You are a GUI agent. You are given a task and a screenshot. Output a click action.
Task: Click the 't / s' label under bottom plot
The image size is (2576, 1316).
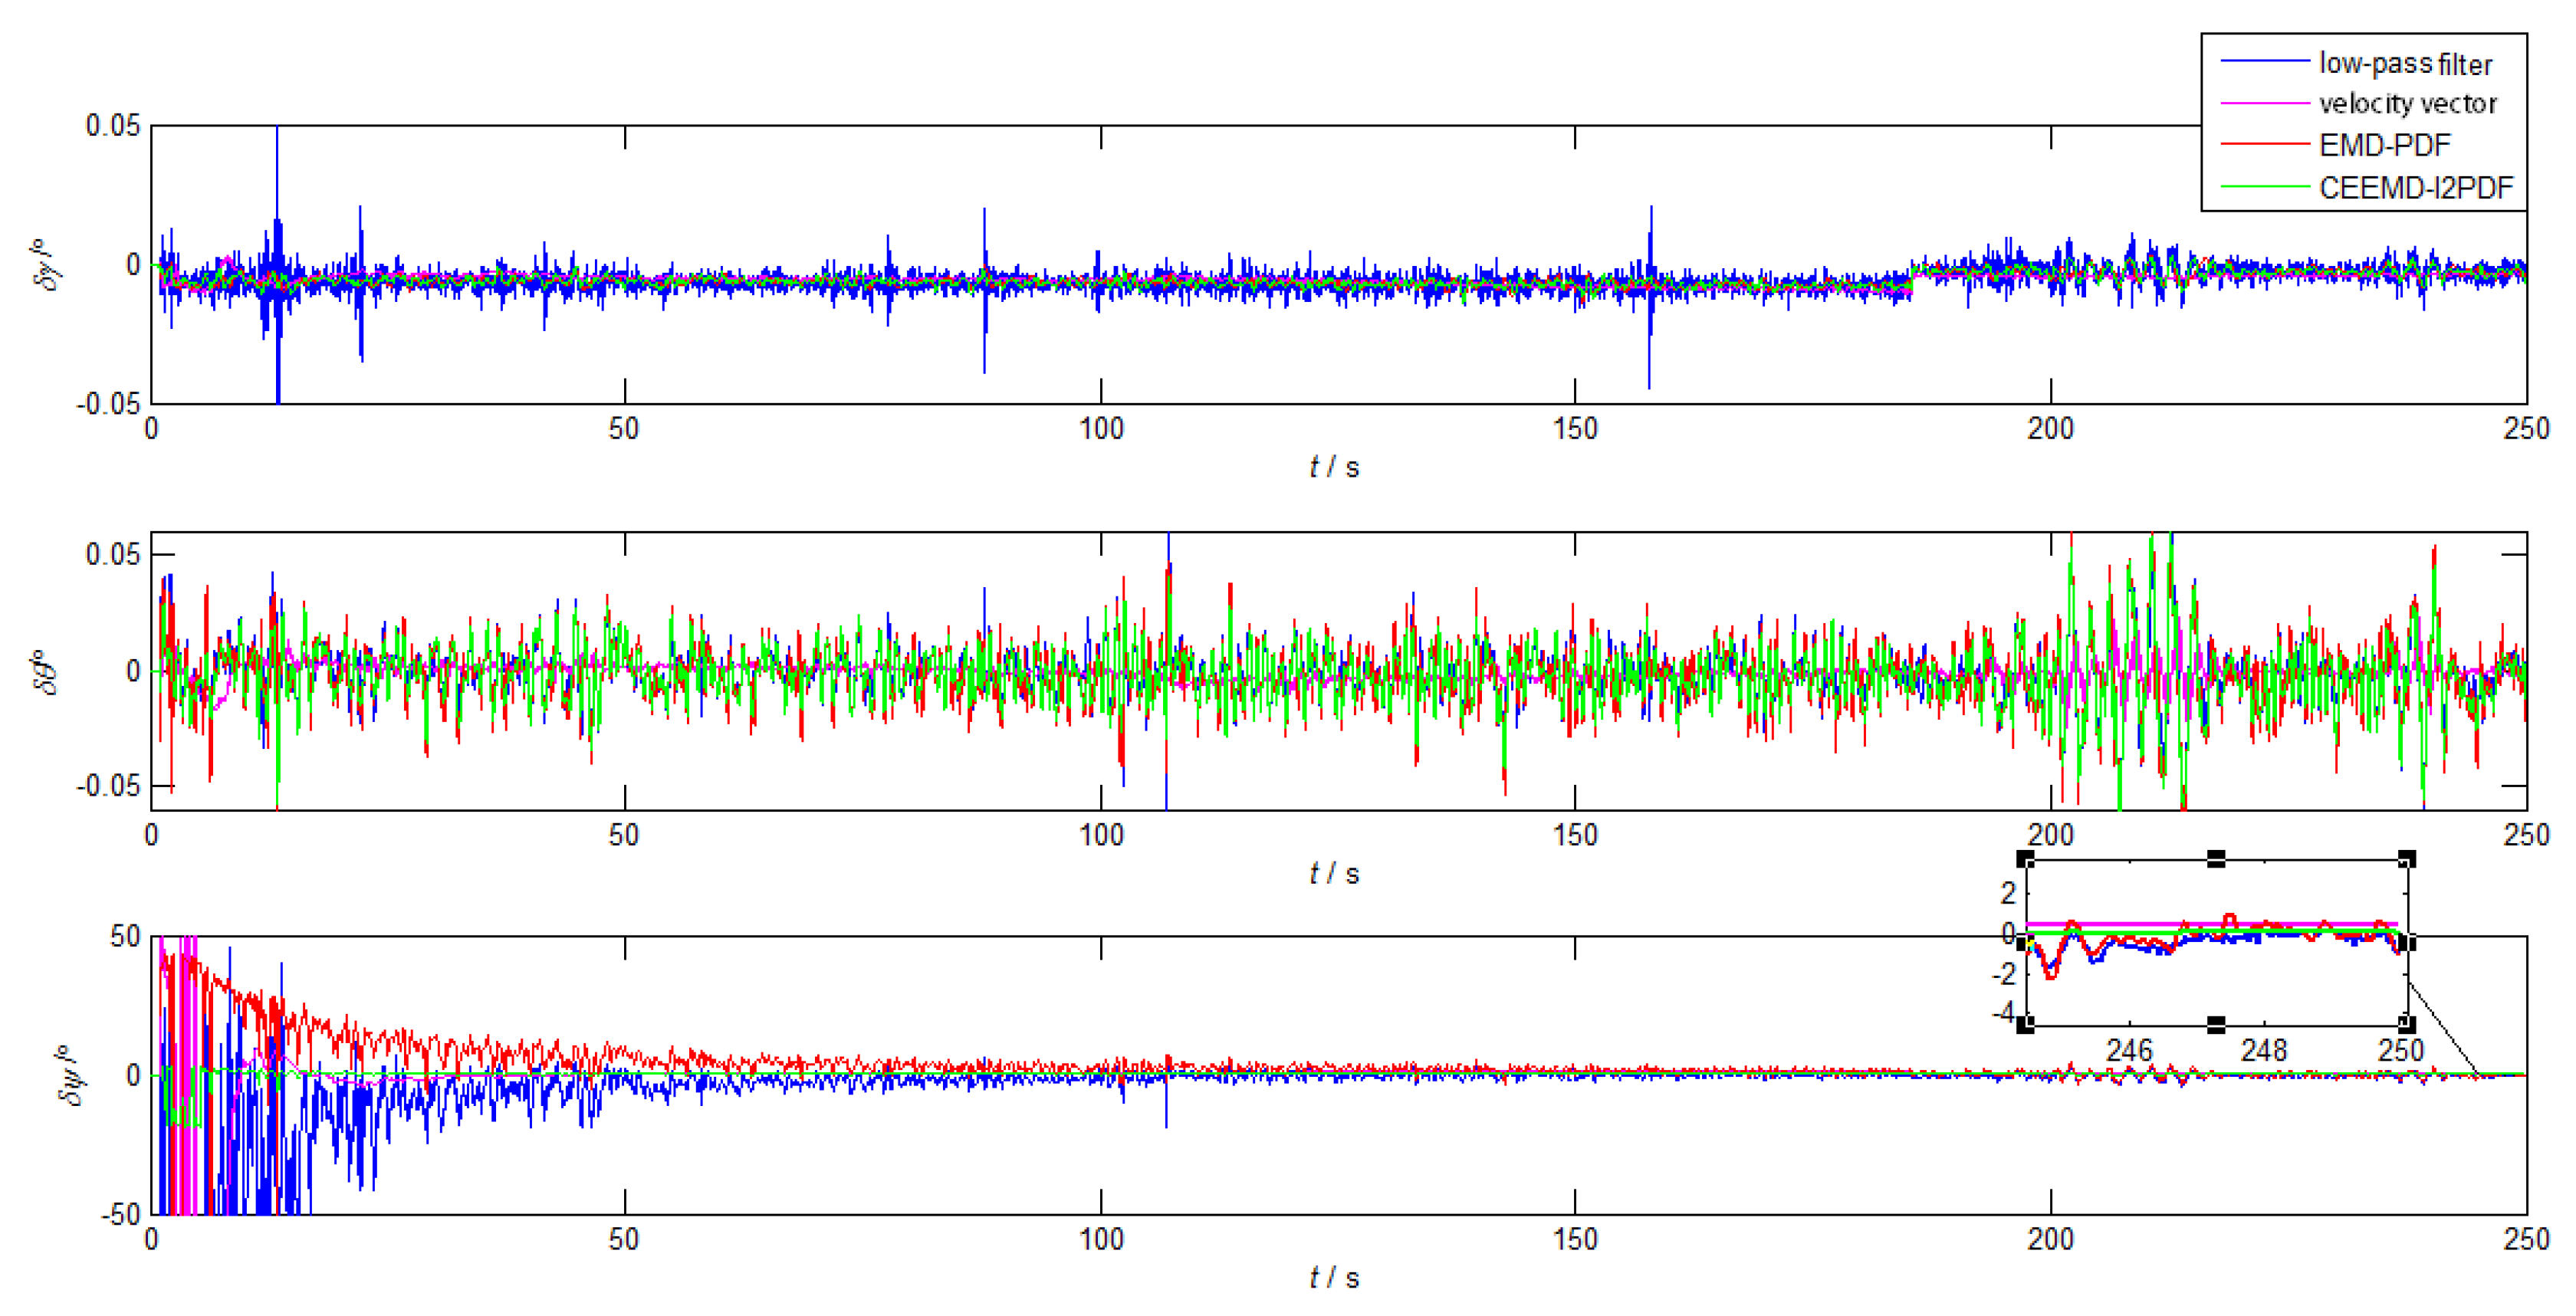(x=1334, y=1278)
